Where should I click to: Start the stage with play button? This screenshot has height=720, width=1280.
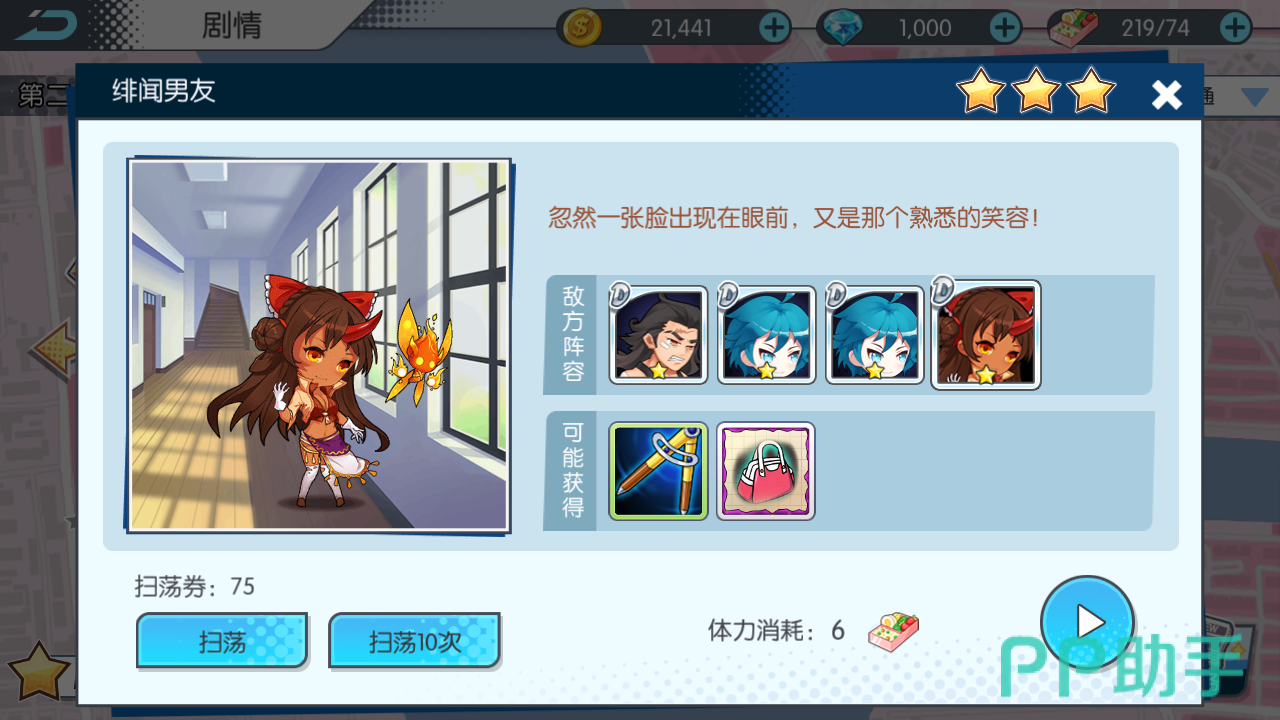pyautogui.click(x=1087, y=622)
